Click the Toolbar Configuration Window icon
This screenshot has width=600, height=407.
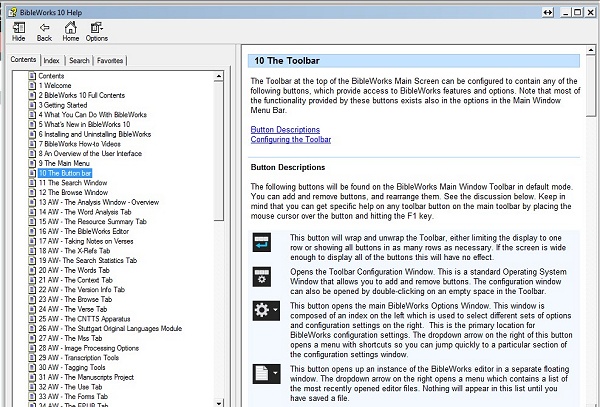pyautogui.click(x=262, y=277)
